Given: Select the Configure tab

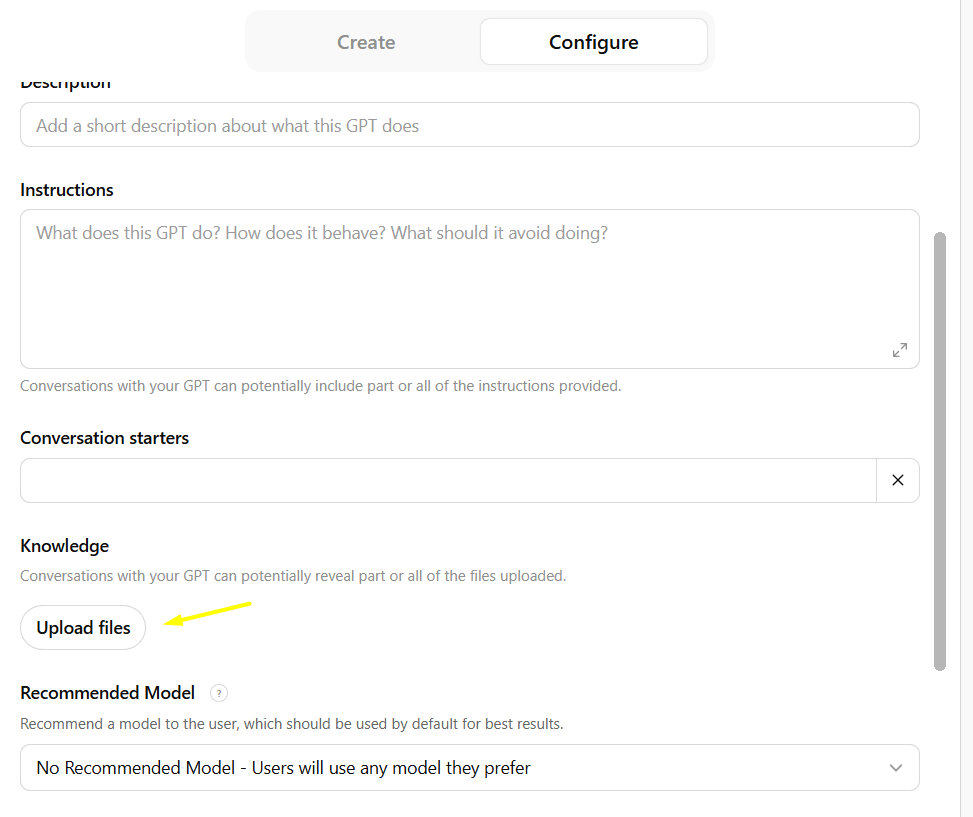Looking at the screenshot, I should [x=593, y=42].
